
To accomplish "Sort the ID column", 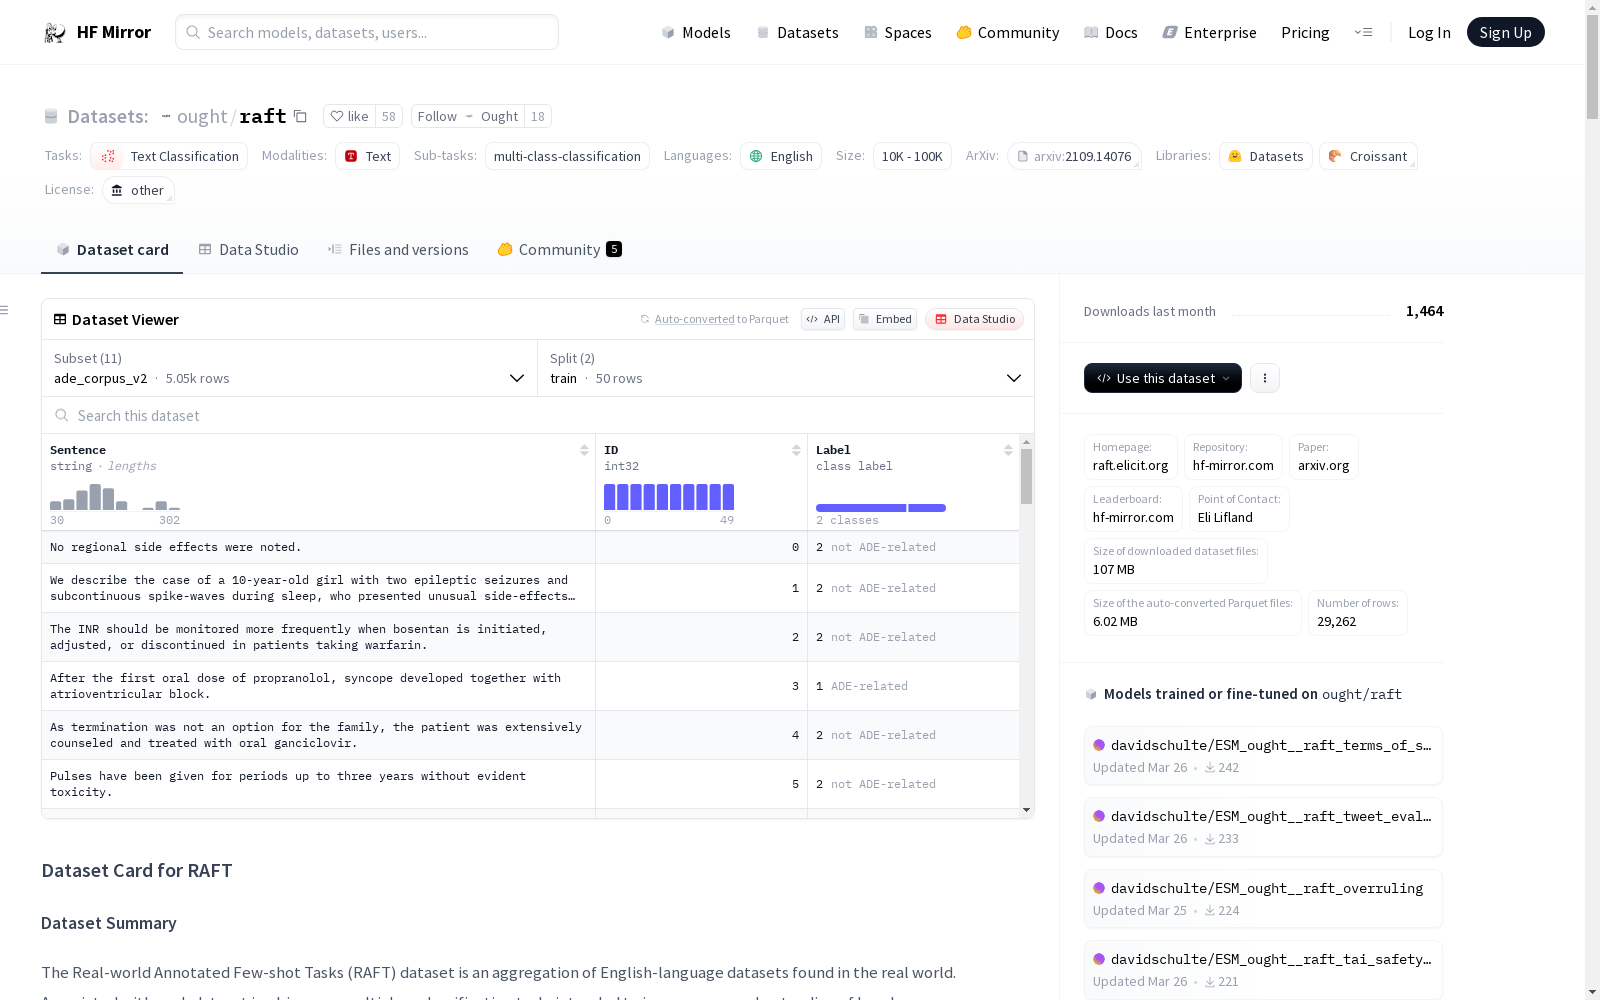I will (796, 450).
